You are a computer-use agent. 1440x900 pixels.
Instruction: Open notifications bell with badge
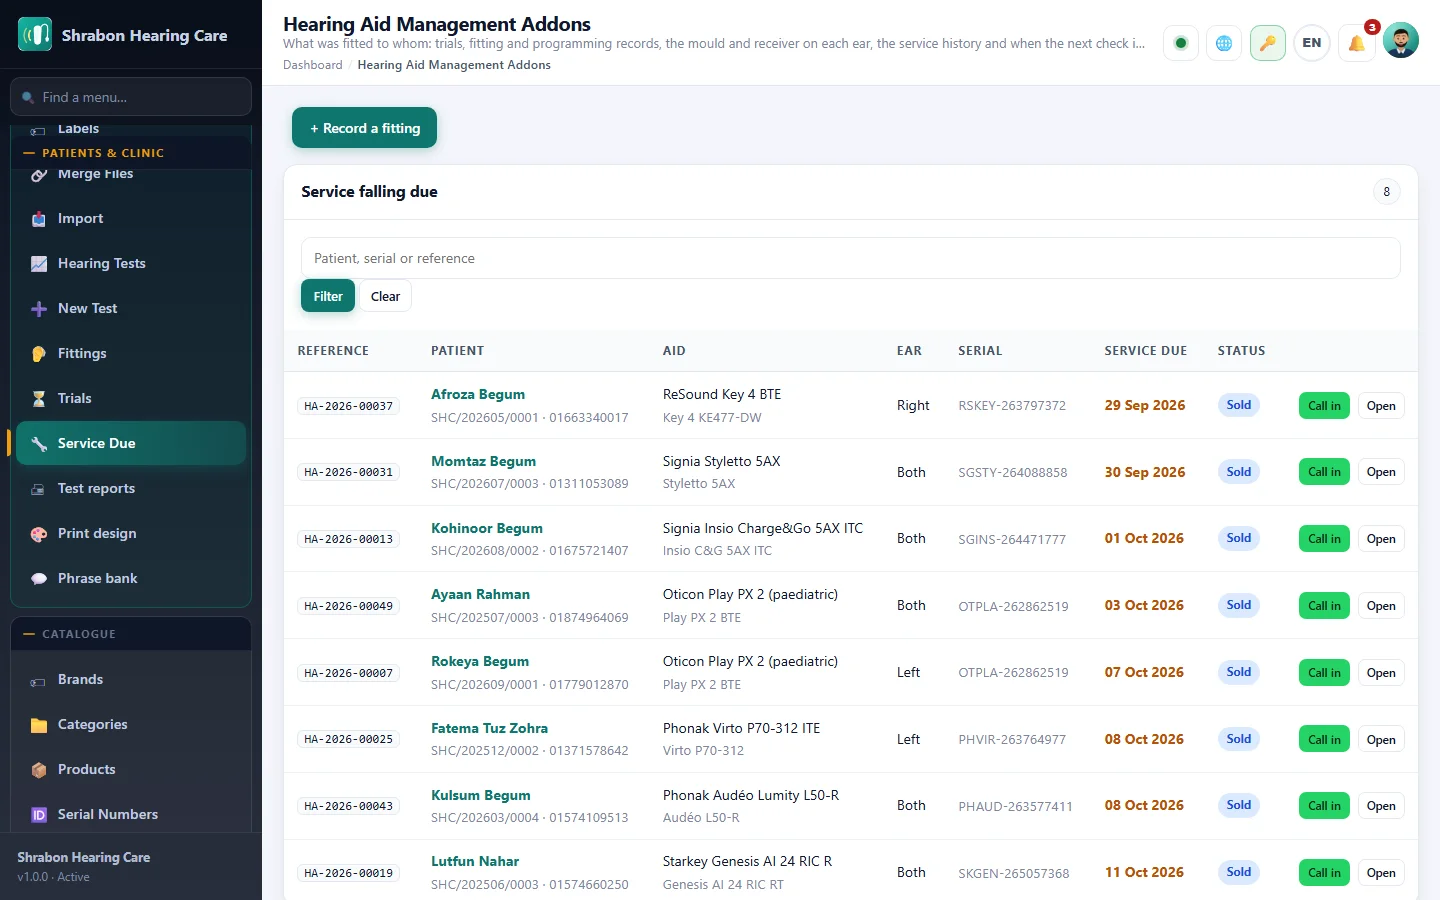click(1357, 43)
